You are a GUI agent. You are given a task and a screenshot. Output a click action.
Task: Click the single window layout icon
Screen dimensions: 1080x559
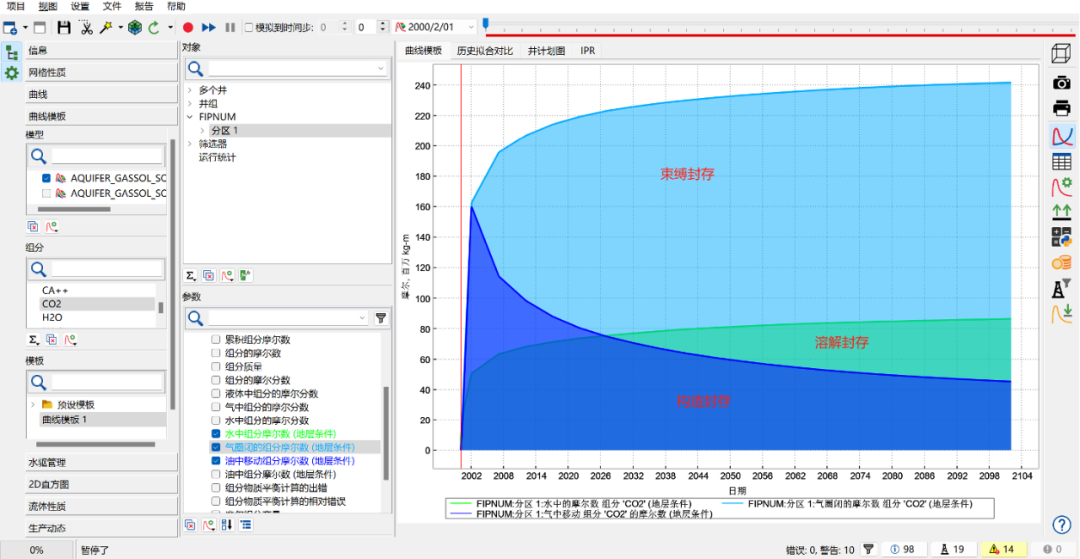tap(40, 28)
